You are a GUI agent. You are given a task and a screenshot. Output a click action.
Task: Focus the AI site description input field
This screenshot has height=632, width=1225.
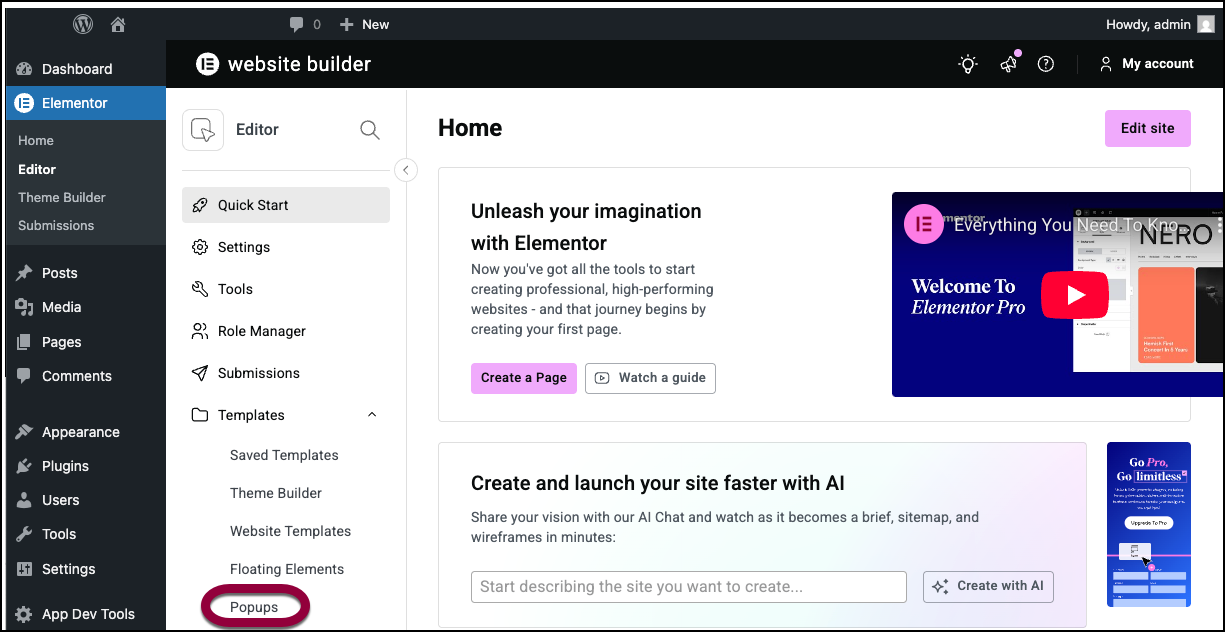pyautogui.click(x=688, y=587)
